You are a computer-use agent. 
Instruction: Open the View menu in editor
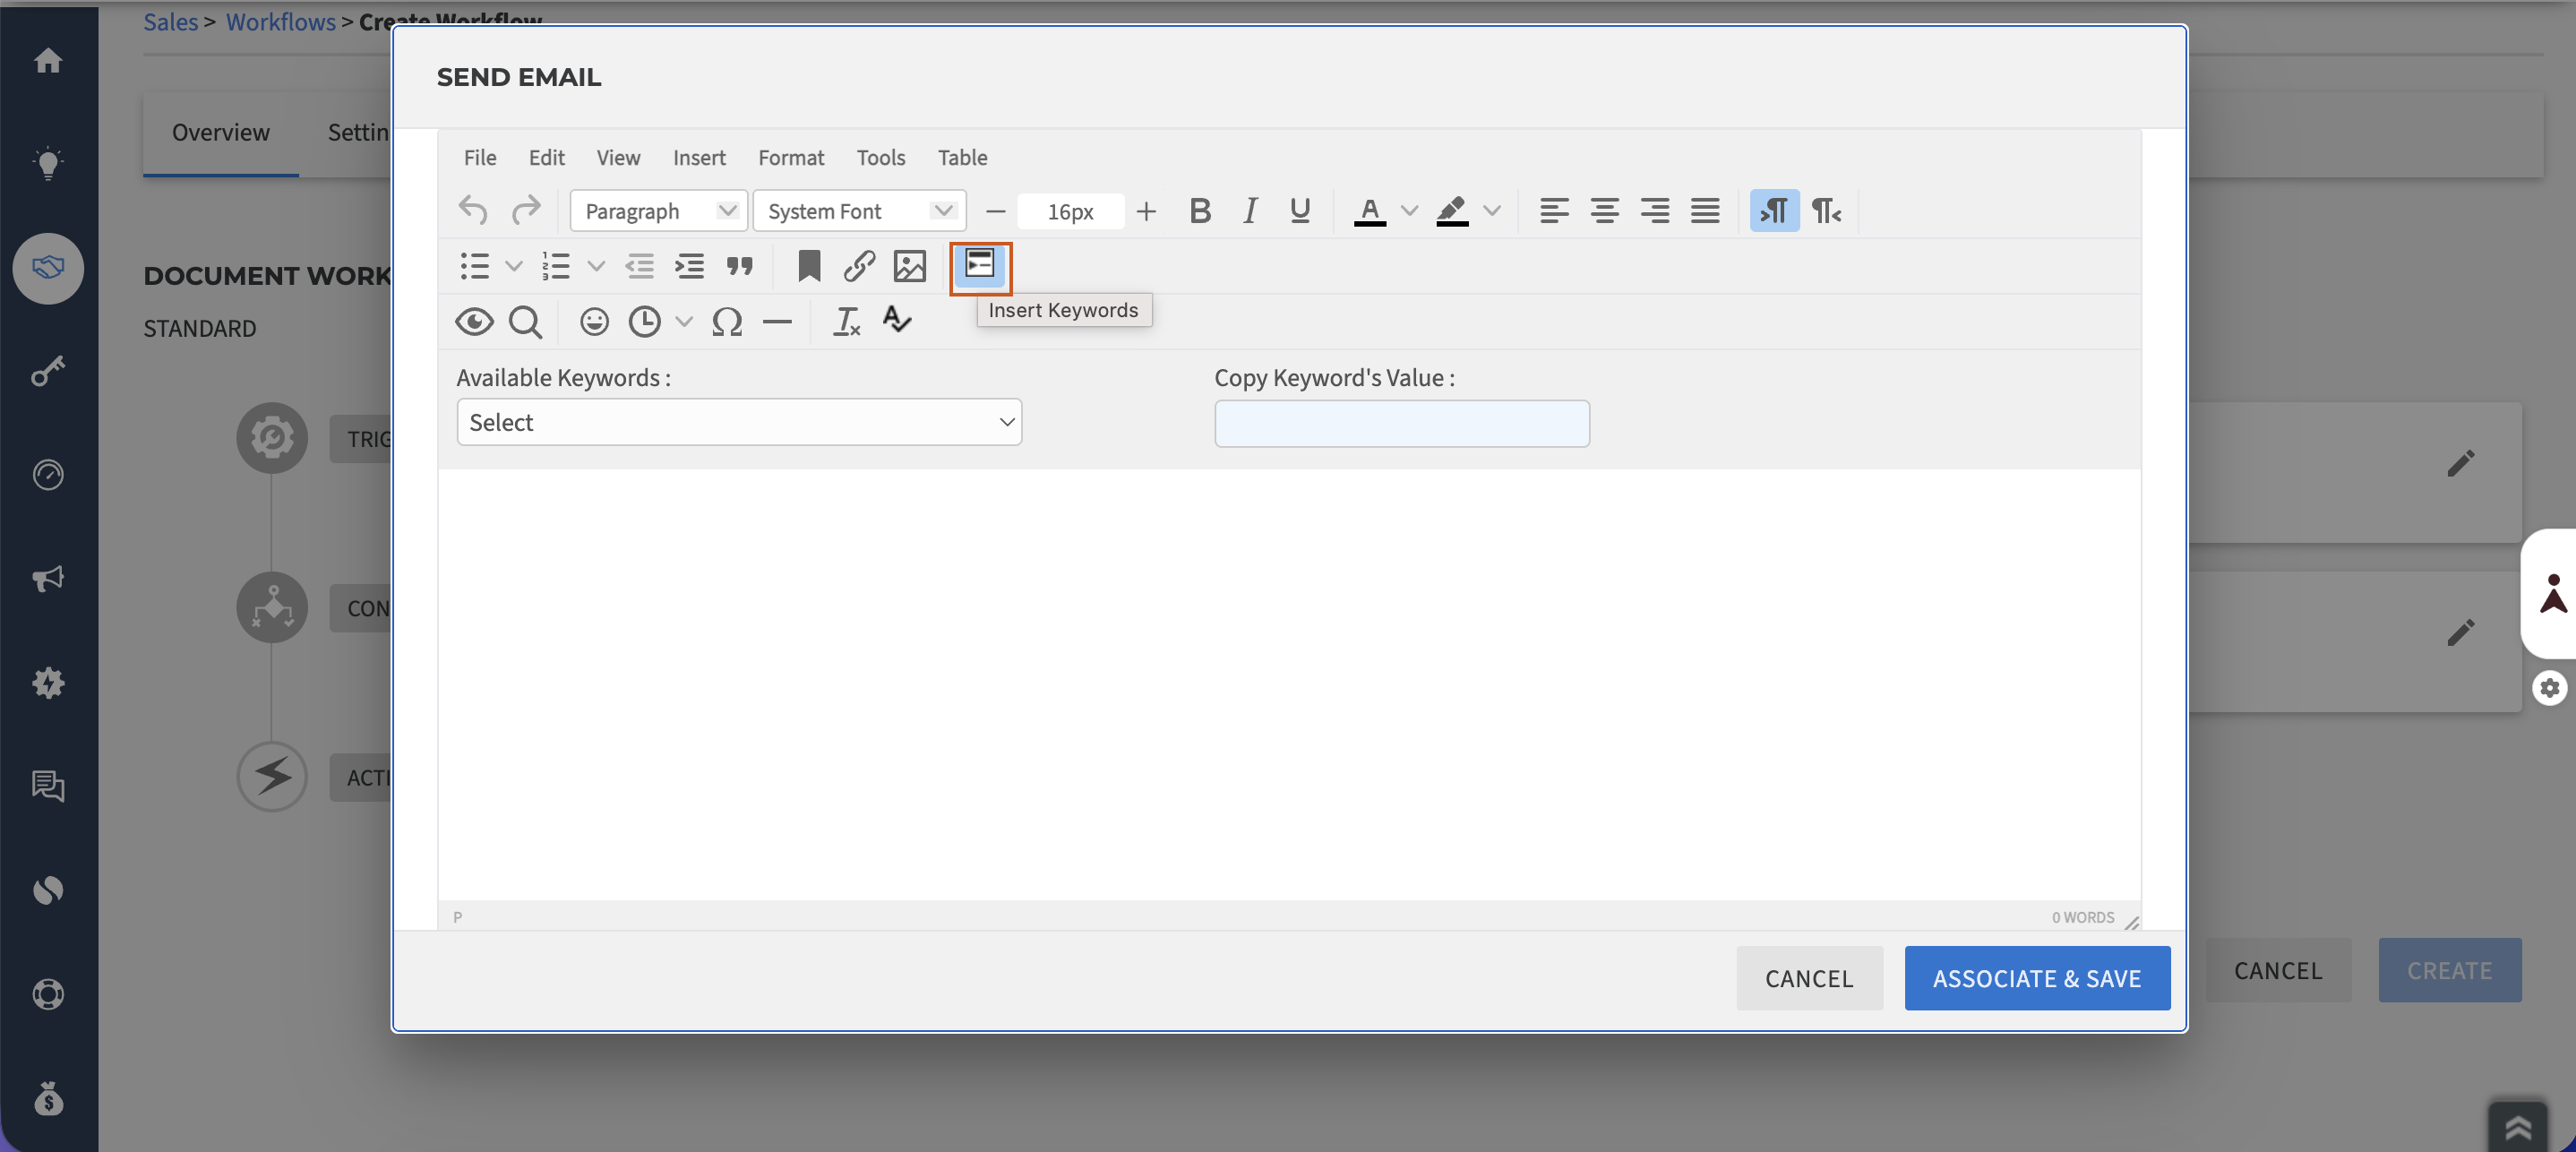click(618, 157)
